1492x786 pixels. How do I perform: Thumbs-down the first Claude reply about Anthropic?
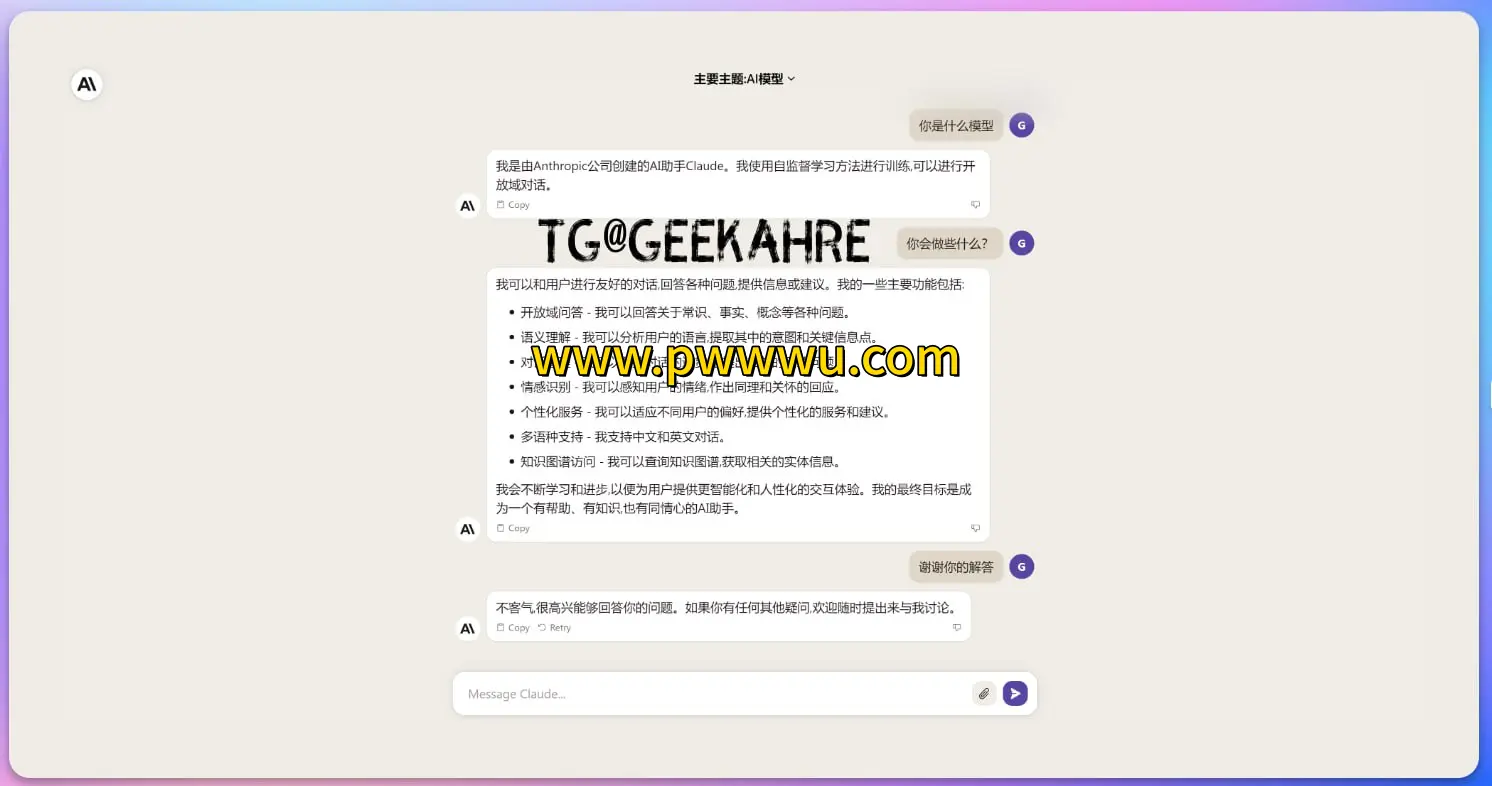pos(975,205)
